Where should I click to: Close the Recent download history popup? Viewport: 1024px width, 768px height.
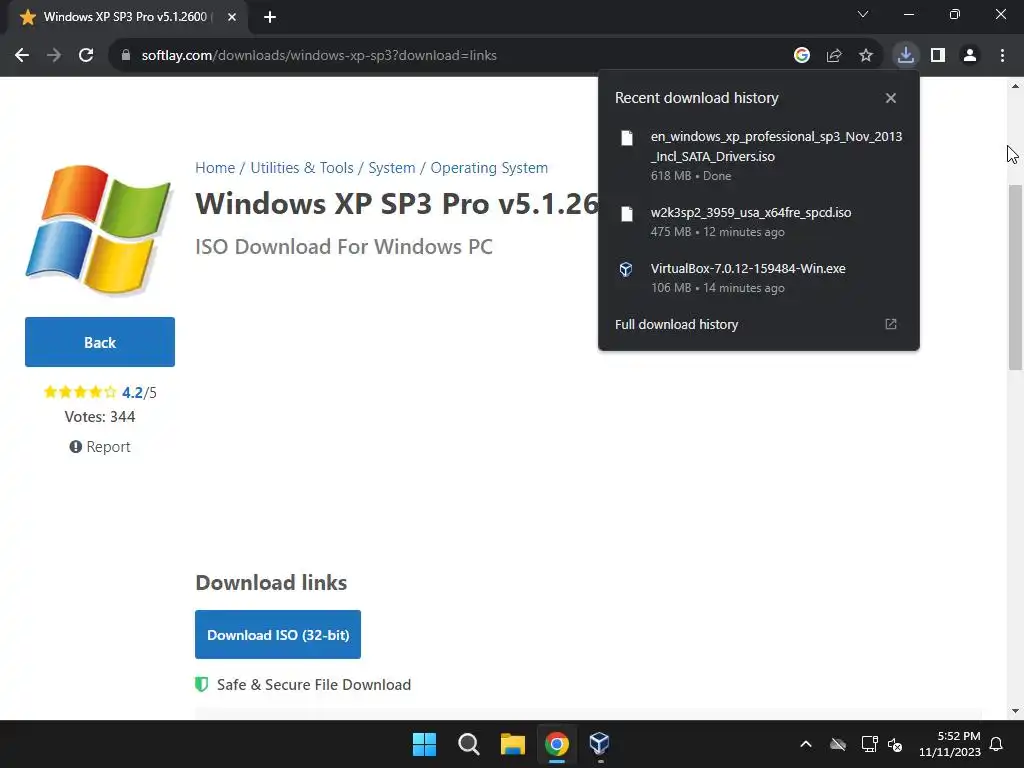pos(891,98)
